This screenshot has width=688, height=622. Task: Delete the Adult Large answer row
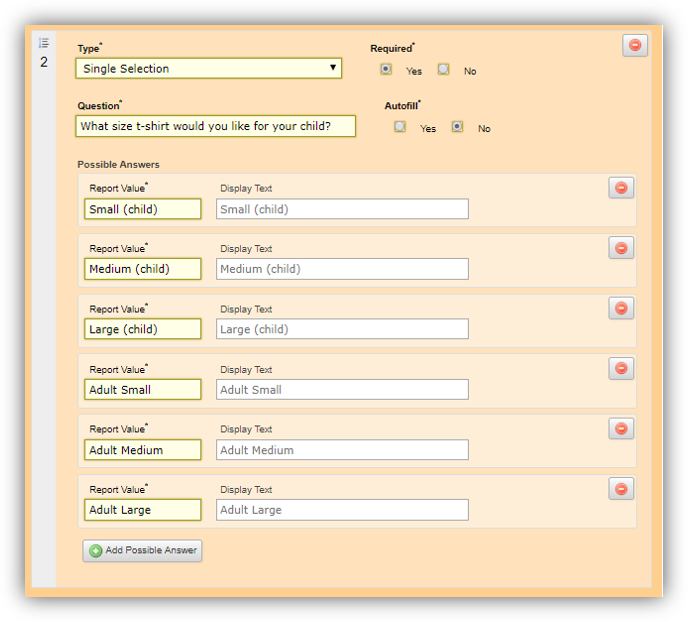coord(621,489)
